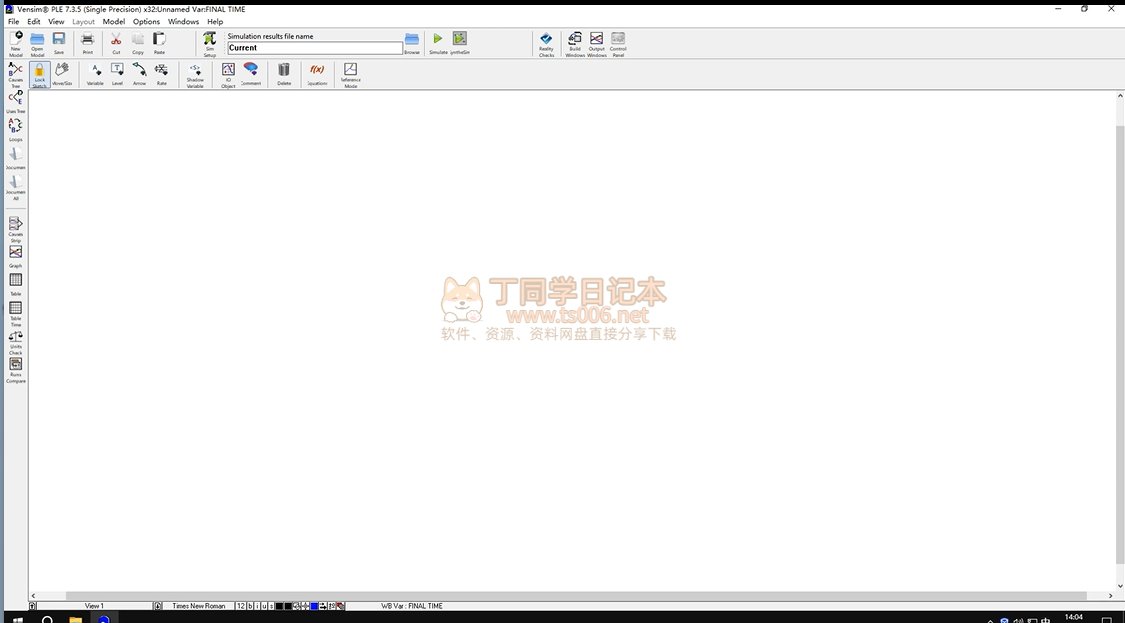Run the model with Simulate
Screen dimensions: 1125x623
point(438,42)
